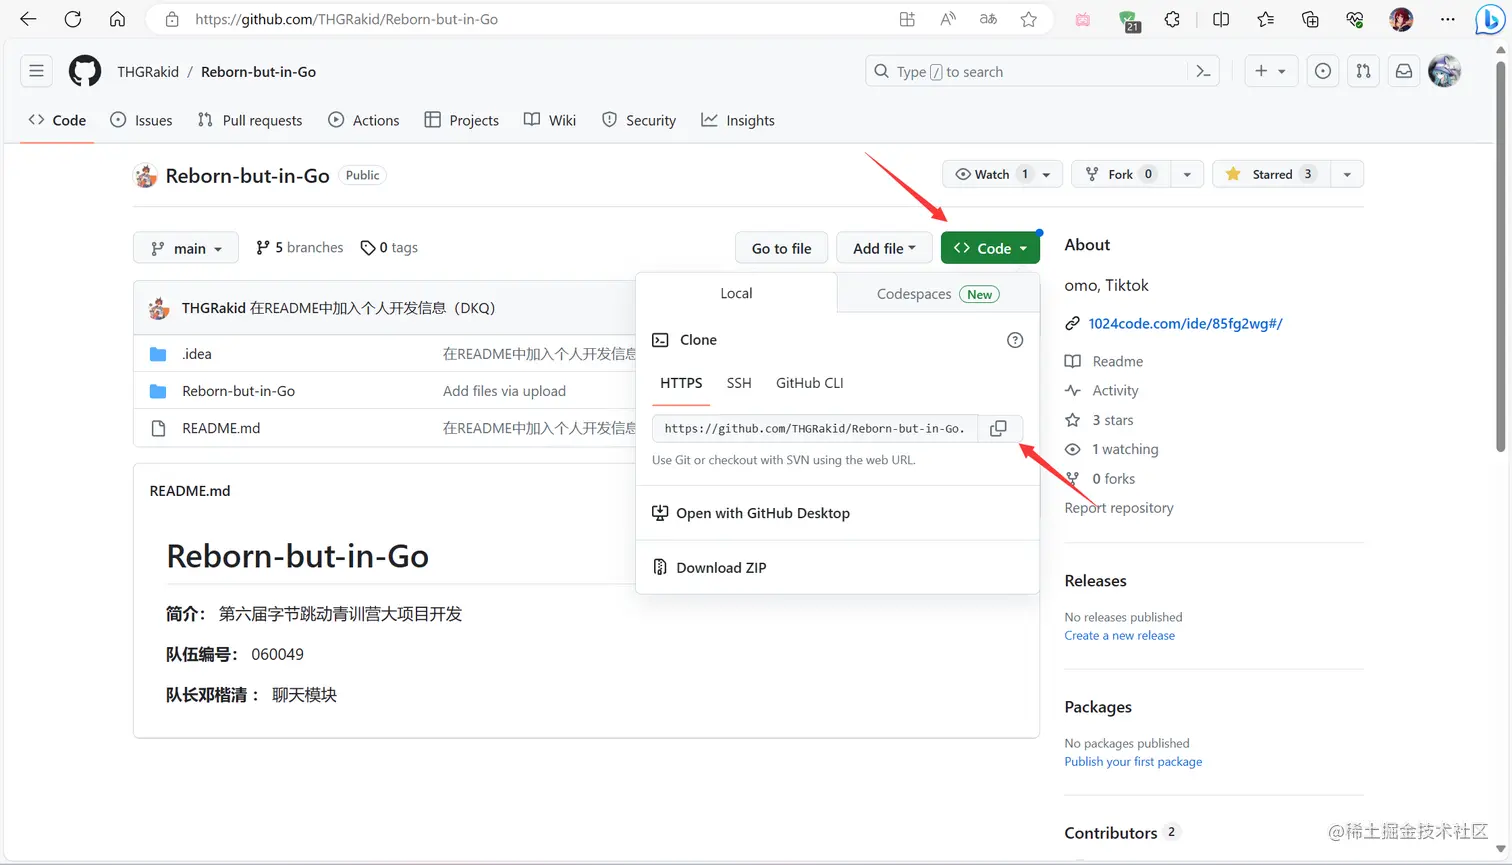Screen dimensions: 1512x865
Task: Open the clone help question mark icon
Action: [1015, 340]
